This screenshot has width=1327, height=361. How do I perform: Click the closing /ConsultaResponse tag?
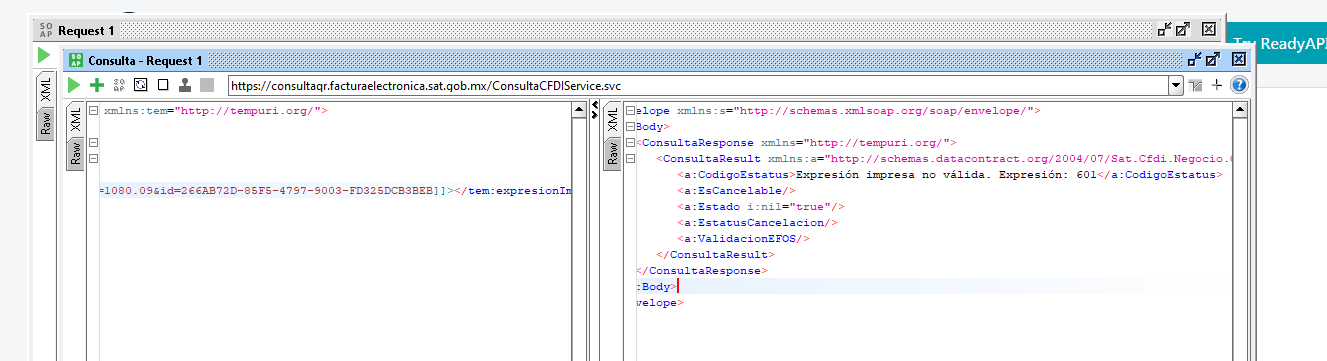coord(701,270)
